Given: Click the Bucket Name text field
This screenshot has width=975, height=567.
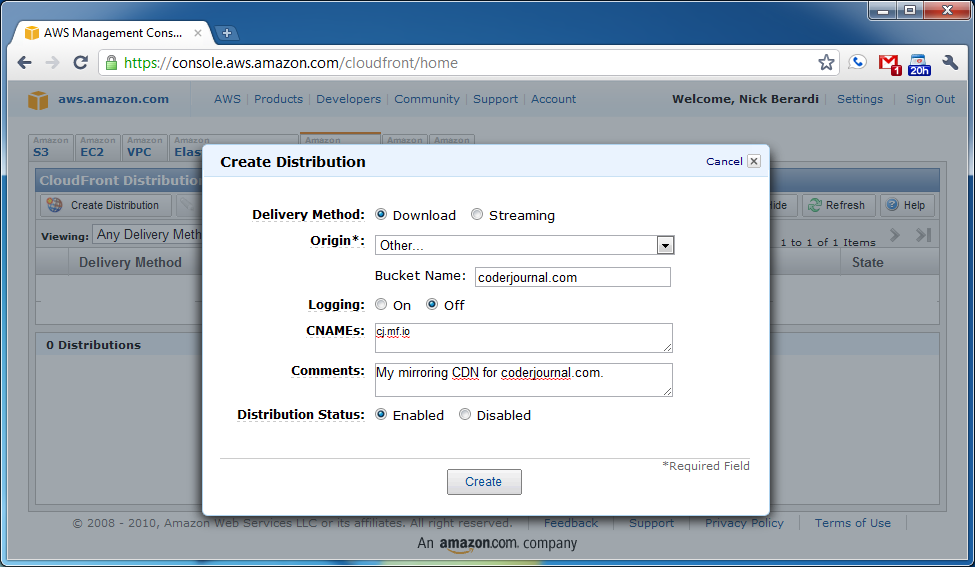Looking at the screenshot, I should point(572,277).
